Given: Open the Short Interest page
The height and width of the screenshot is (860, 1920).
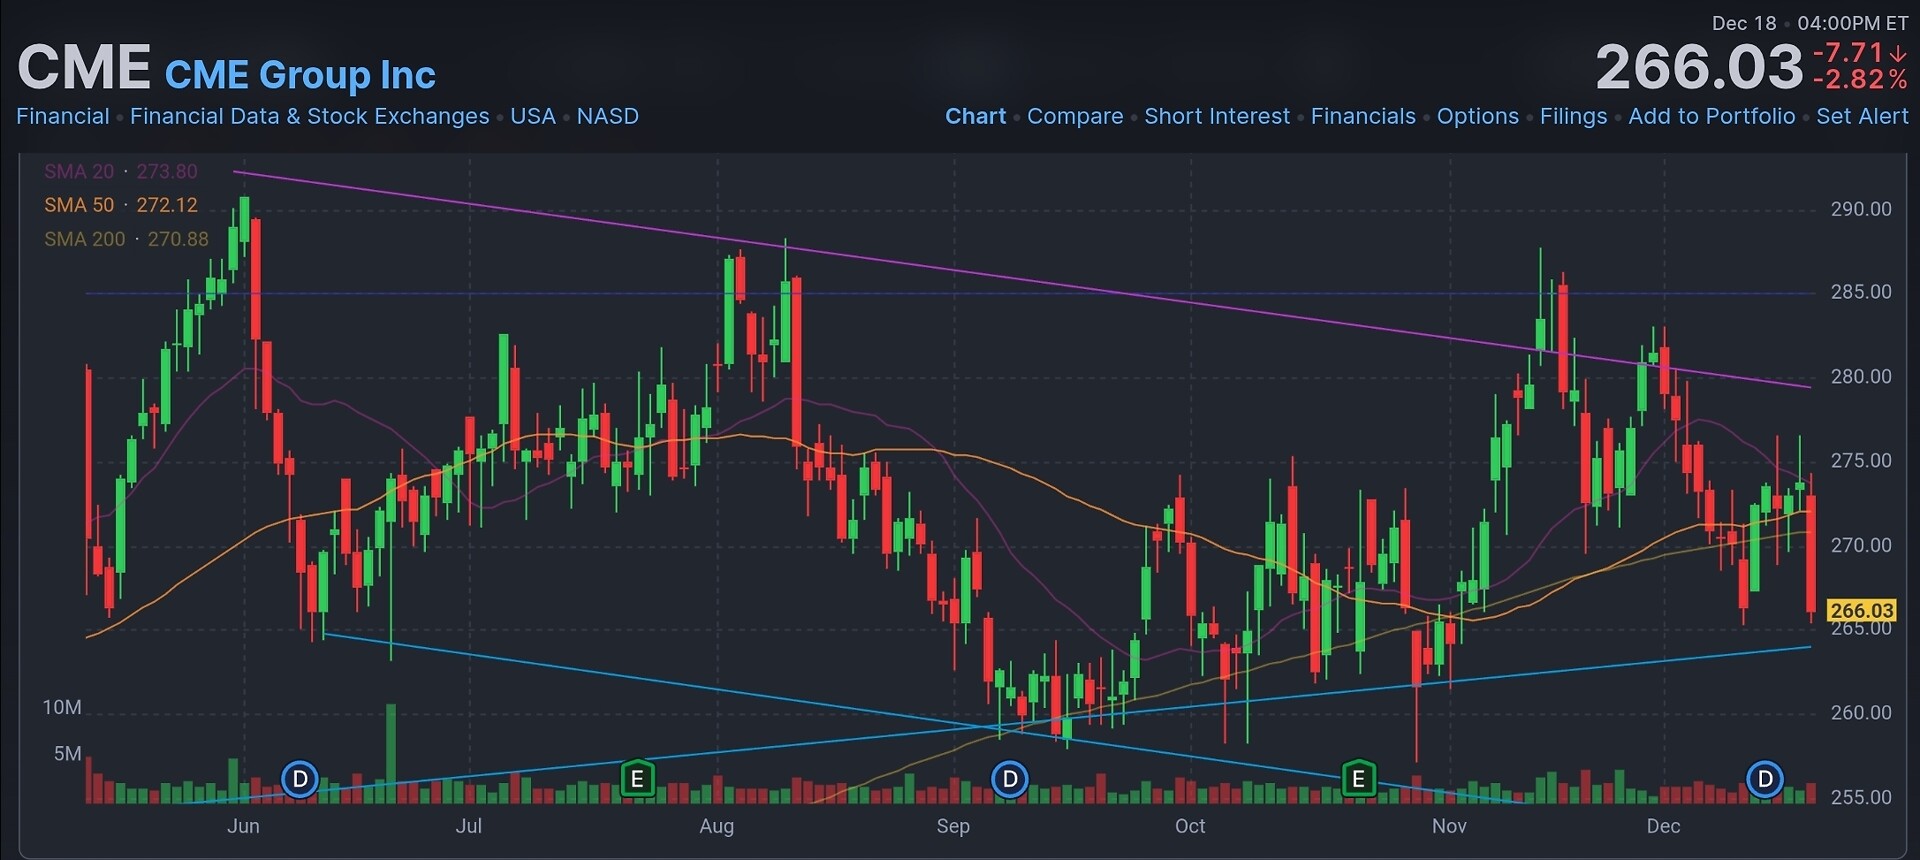Looking at the screenshot, I should click(x=1217, y=116).
